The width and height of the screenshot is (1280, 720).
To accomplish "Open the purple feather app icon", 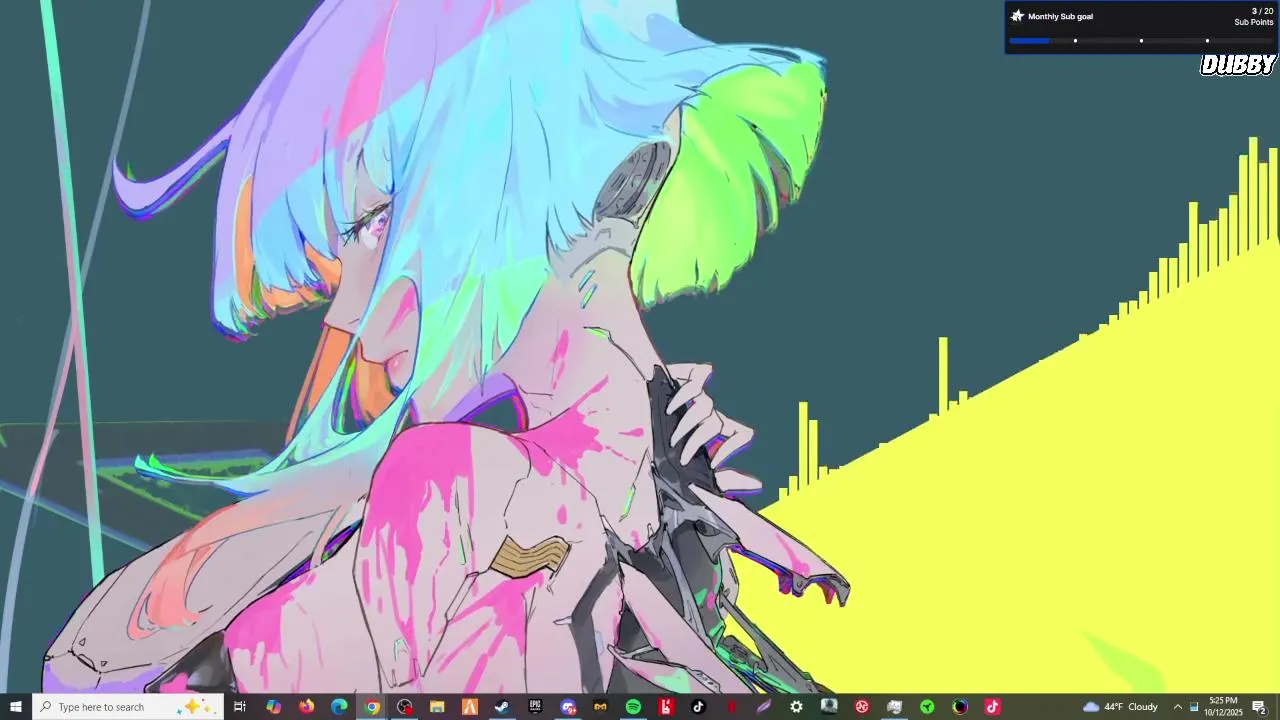I will [x=764, y=707].
